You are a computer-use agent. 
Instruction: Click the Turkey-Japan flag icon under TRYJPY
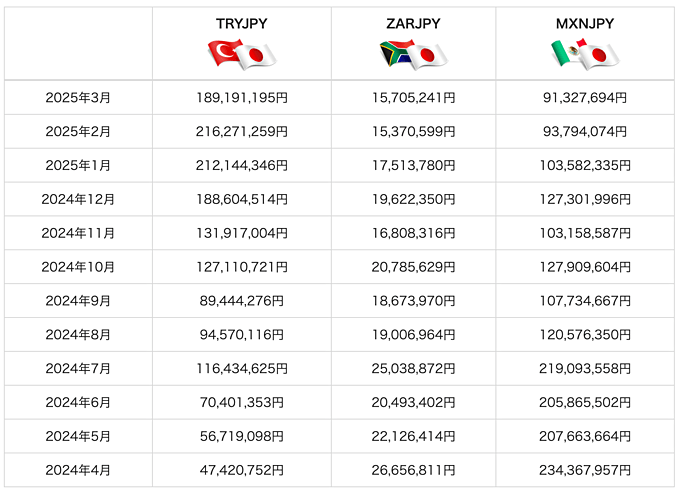[242, 55]
